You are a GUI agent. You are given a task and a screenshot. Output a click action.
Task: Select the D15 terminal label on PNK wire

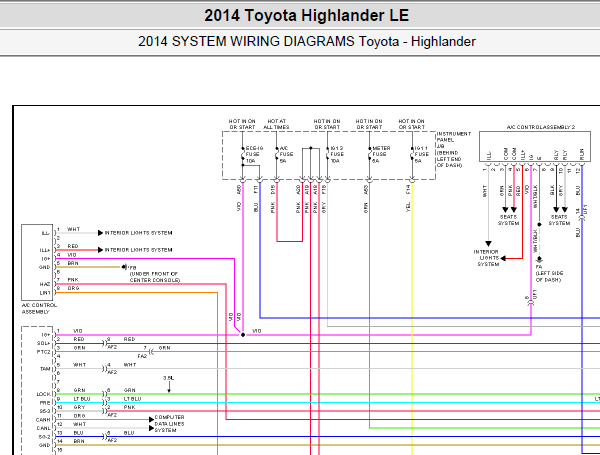273,189
